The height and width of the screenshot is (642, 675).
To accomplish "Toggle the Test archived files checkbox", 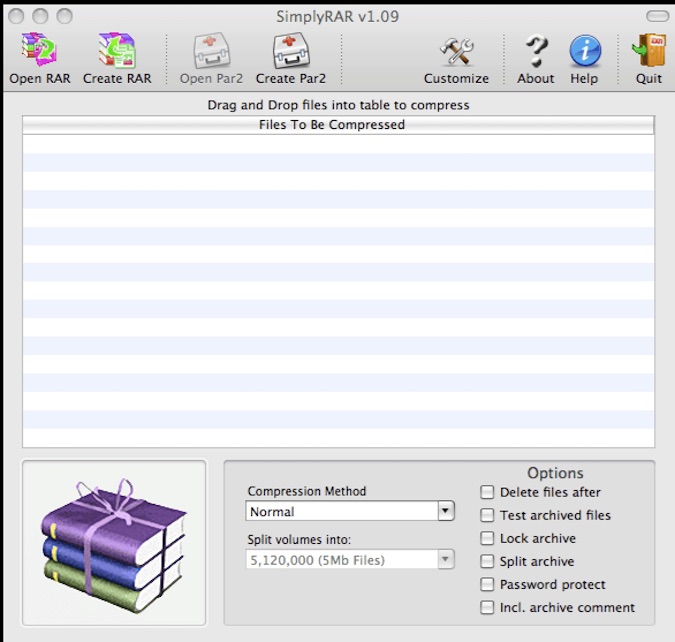I will 487,515.
